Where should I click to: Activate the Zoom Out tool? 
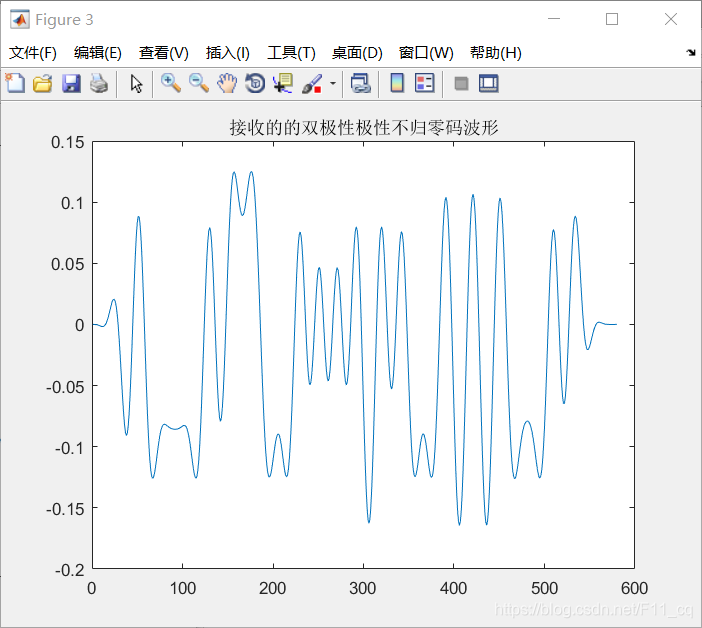point(199,83)
